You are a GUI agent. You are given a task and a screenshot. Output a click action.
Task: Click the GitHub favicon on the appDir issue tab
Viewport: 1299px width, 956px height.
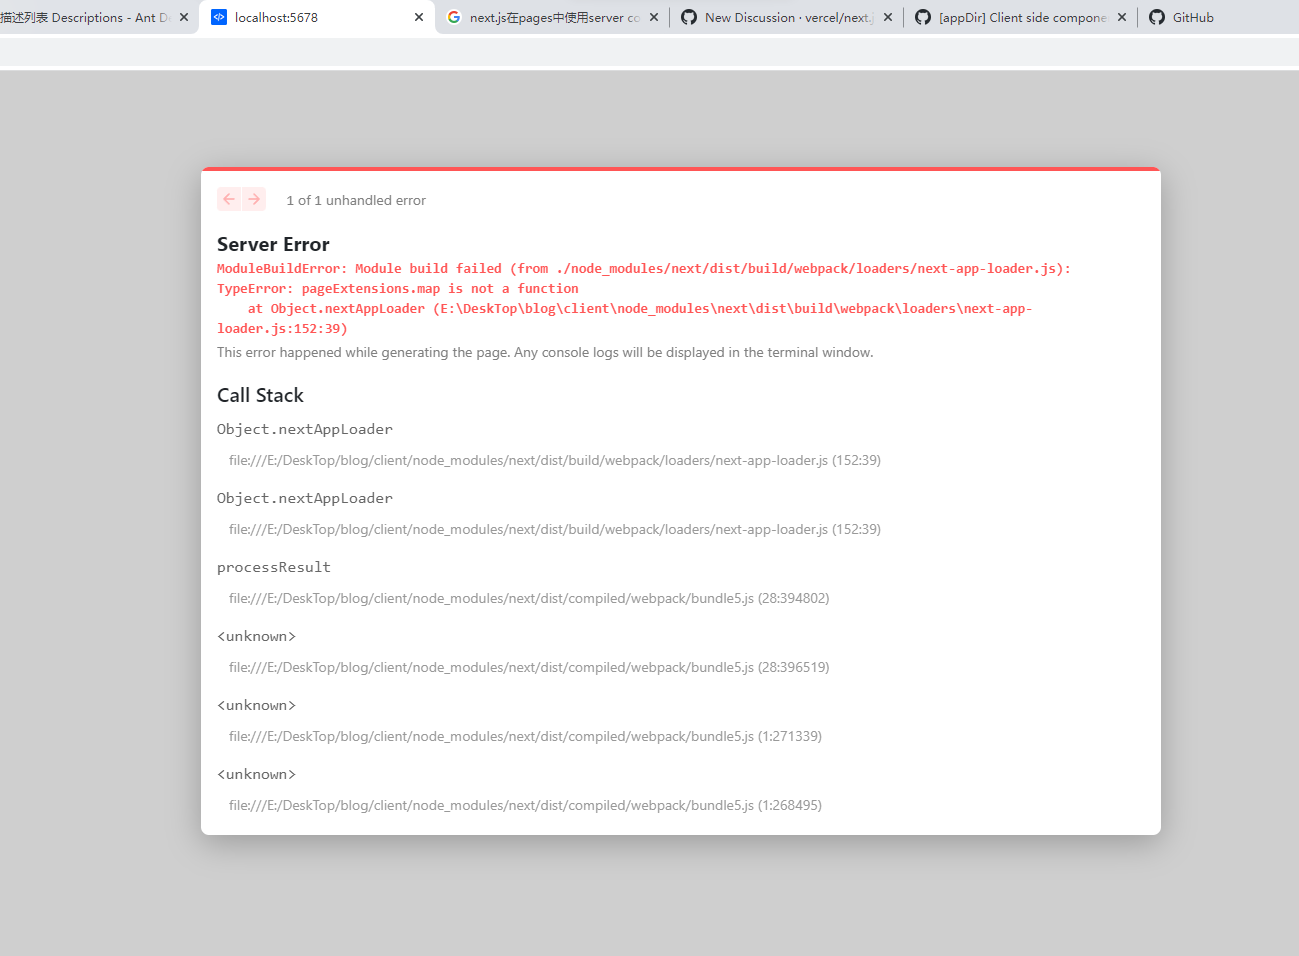(x=923, y=17)
